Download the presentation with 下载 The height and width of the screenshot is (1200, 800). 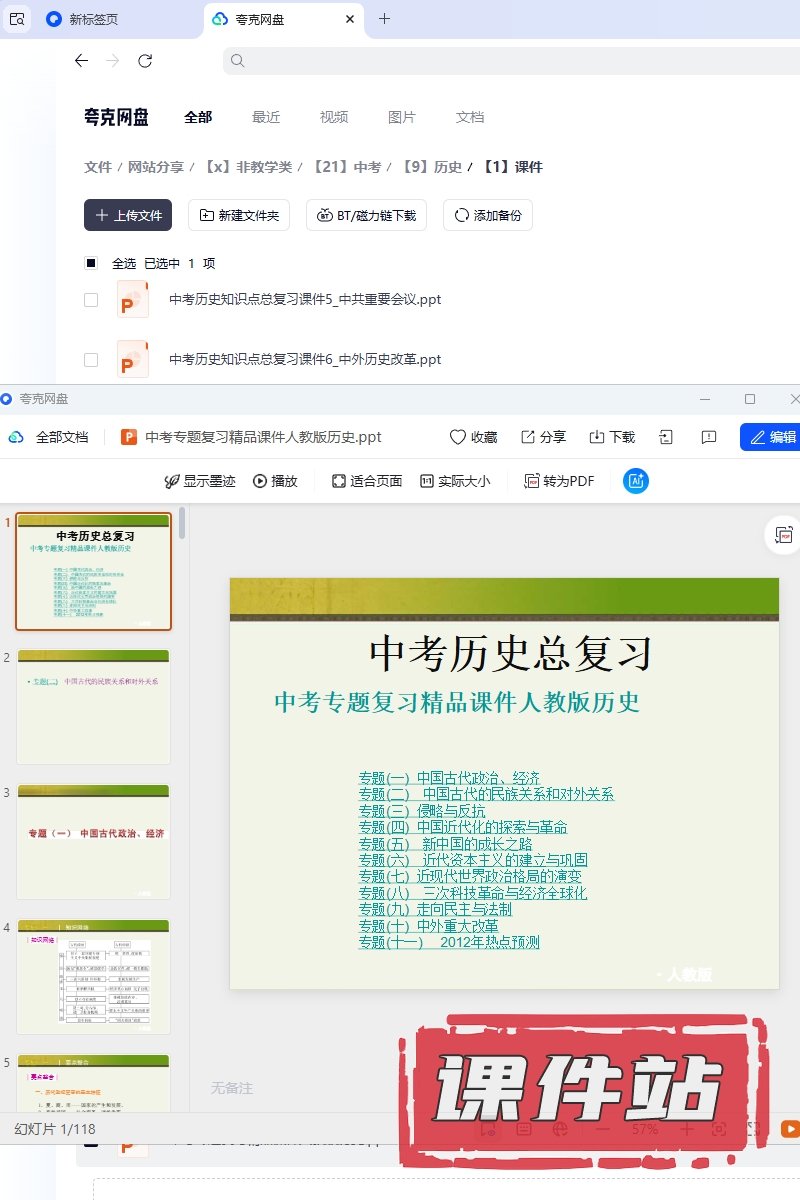click(612, 437)
